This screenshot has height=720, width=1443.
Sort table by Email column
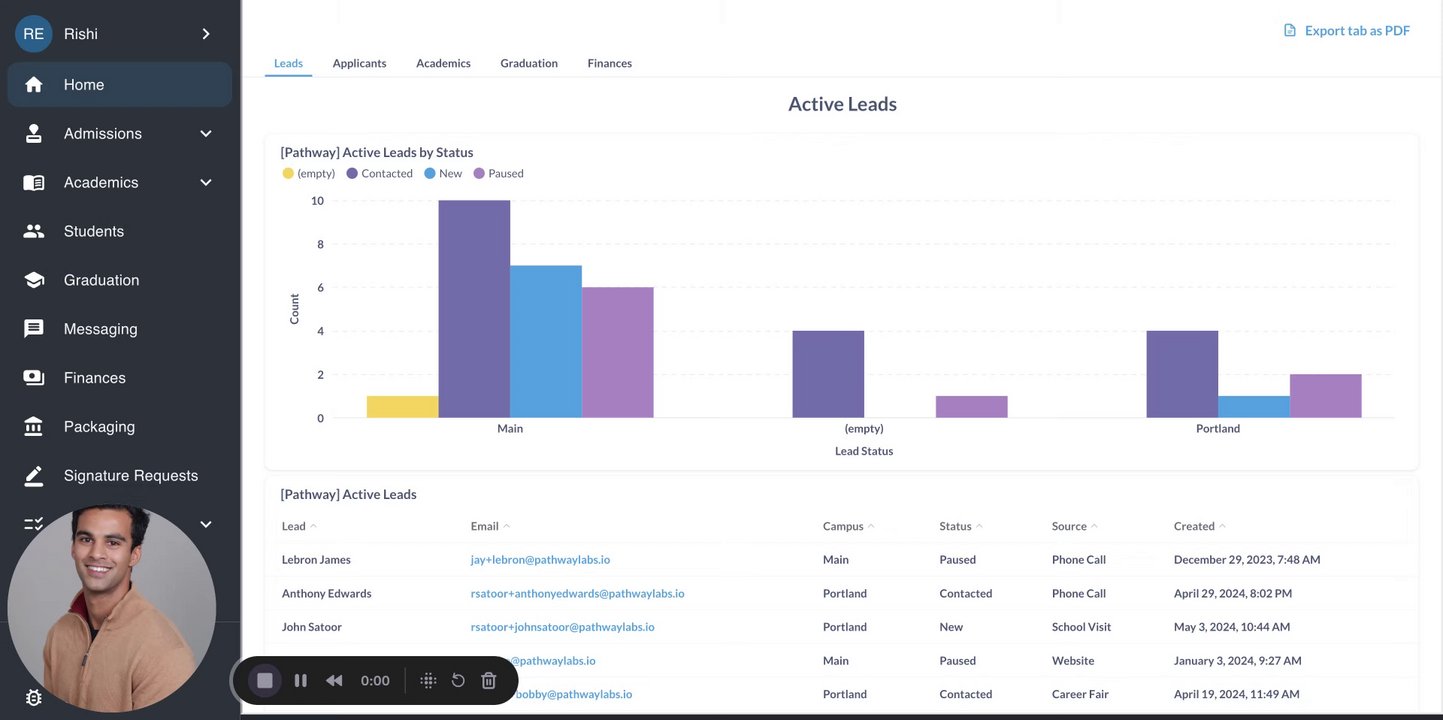click(490, 526)
